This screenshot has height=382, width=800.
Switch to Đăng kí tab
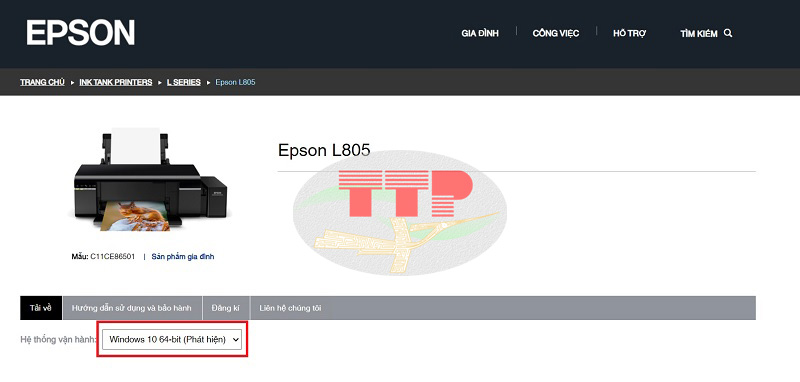tap(226, 308)
